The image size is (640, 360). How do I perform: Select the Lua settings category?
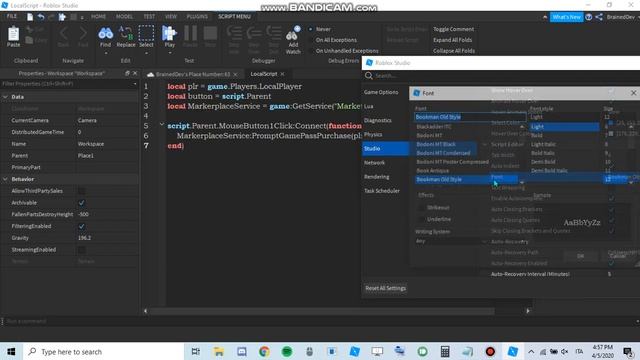tap(369, 106)
